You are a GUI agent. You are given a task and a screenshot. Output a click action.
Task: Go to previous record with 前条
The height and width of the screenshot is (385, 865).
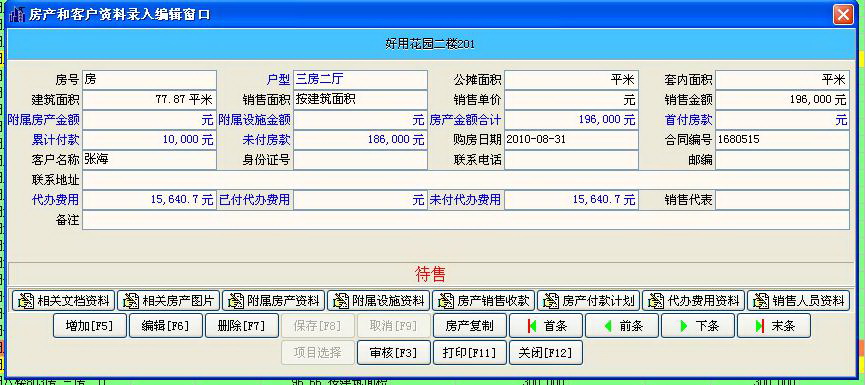click(x=622, y=325)
